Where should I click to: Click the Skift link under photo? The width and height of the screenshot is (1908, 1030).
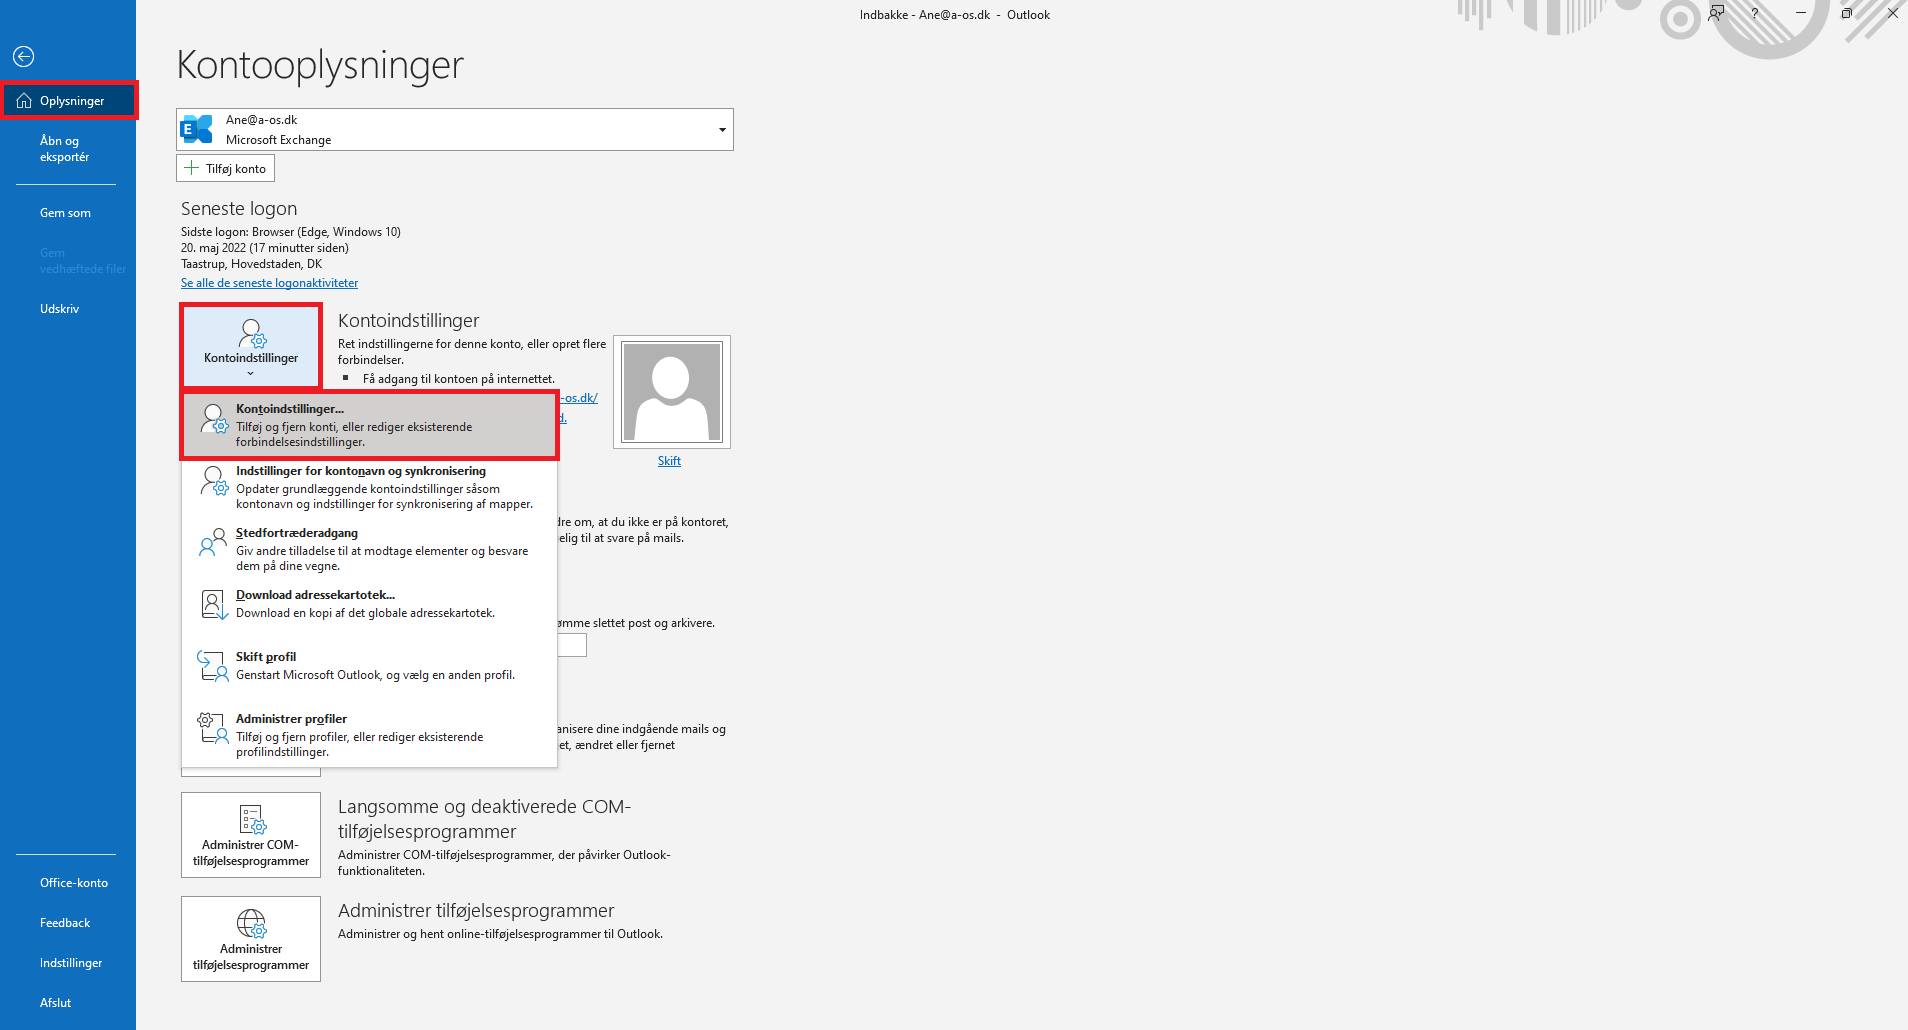click(x=669, y=461)
